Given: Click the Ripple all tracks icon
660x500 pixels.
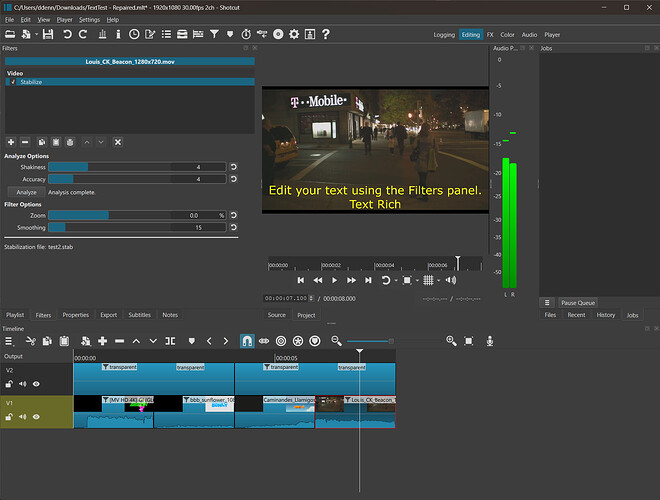Looking at the screenshot, I should [x=298, y=341].
